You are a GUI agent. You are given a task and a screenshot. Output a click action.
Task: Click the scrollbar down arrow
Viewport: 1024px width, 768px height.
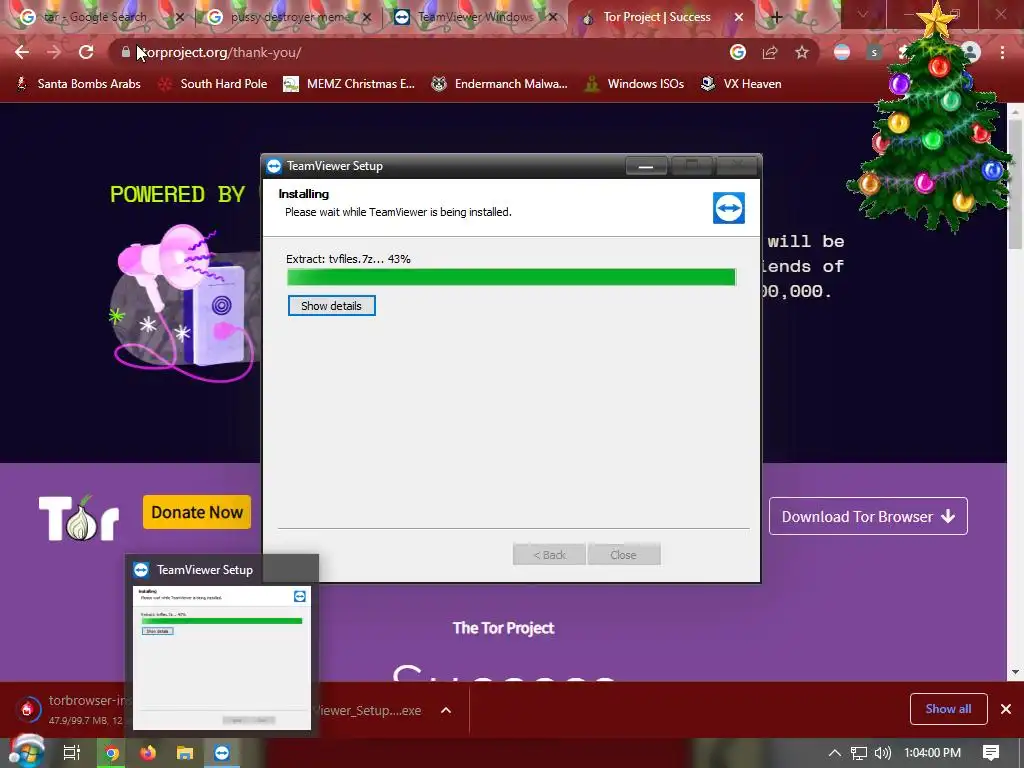click(1015, 672)
